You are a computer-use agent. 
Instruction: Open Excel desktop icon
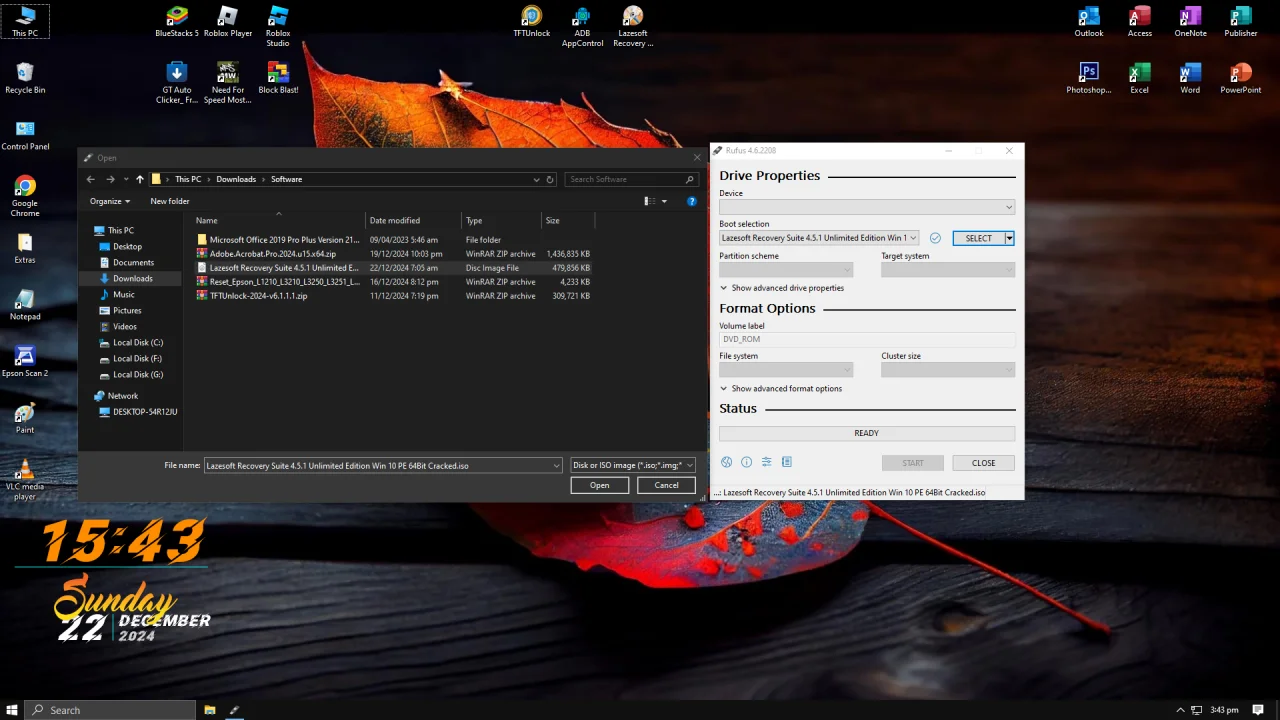(1140, 78)
